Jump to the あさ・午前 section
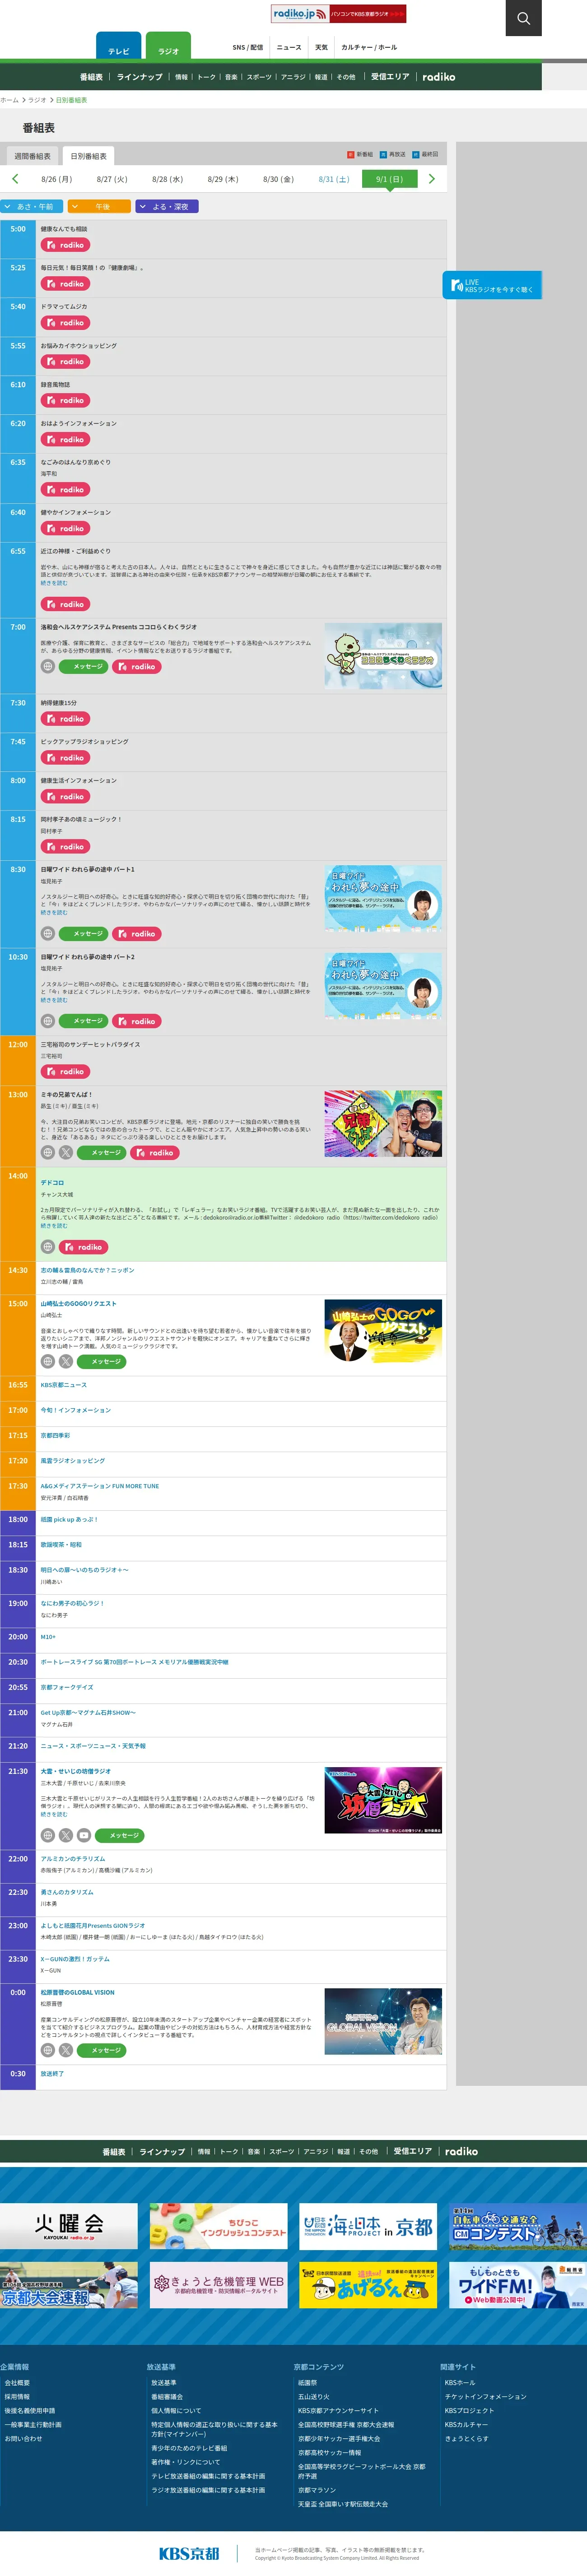 32,206
